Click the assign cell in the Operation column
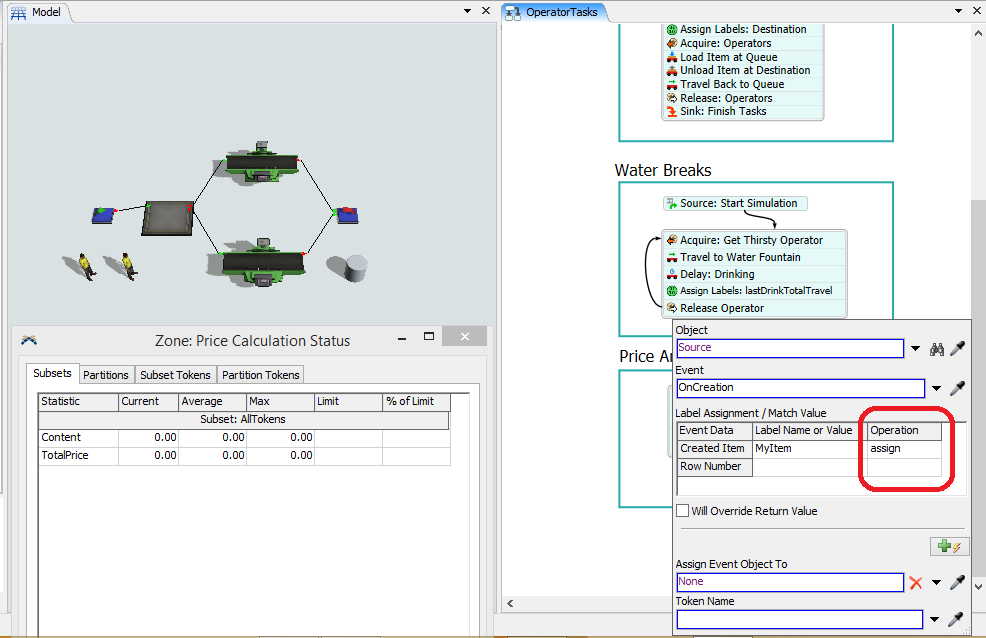Screen dimensions: 986x638 tap(904, 448)
